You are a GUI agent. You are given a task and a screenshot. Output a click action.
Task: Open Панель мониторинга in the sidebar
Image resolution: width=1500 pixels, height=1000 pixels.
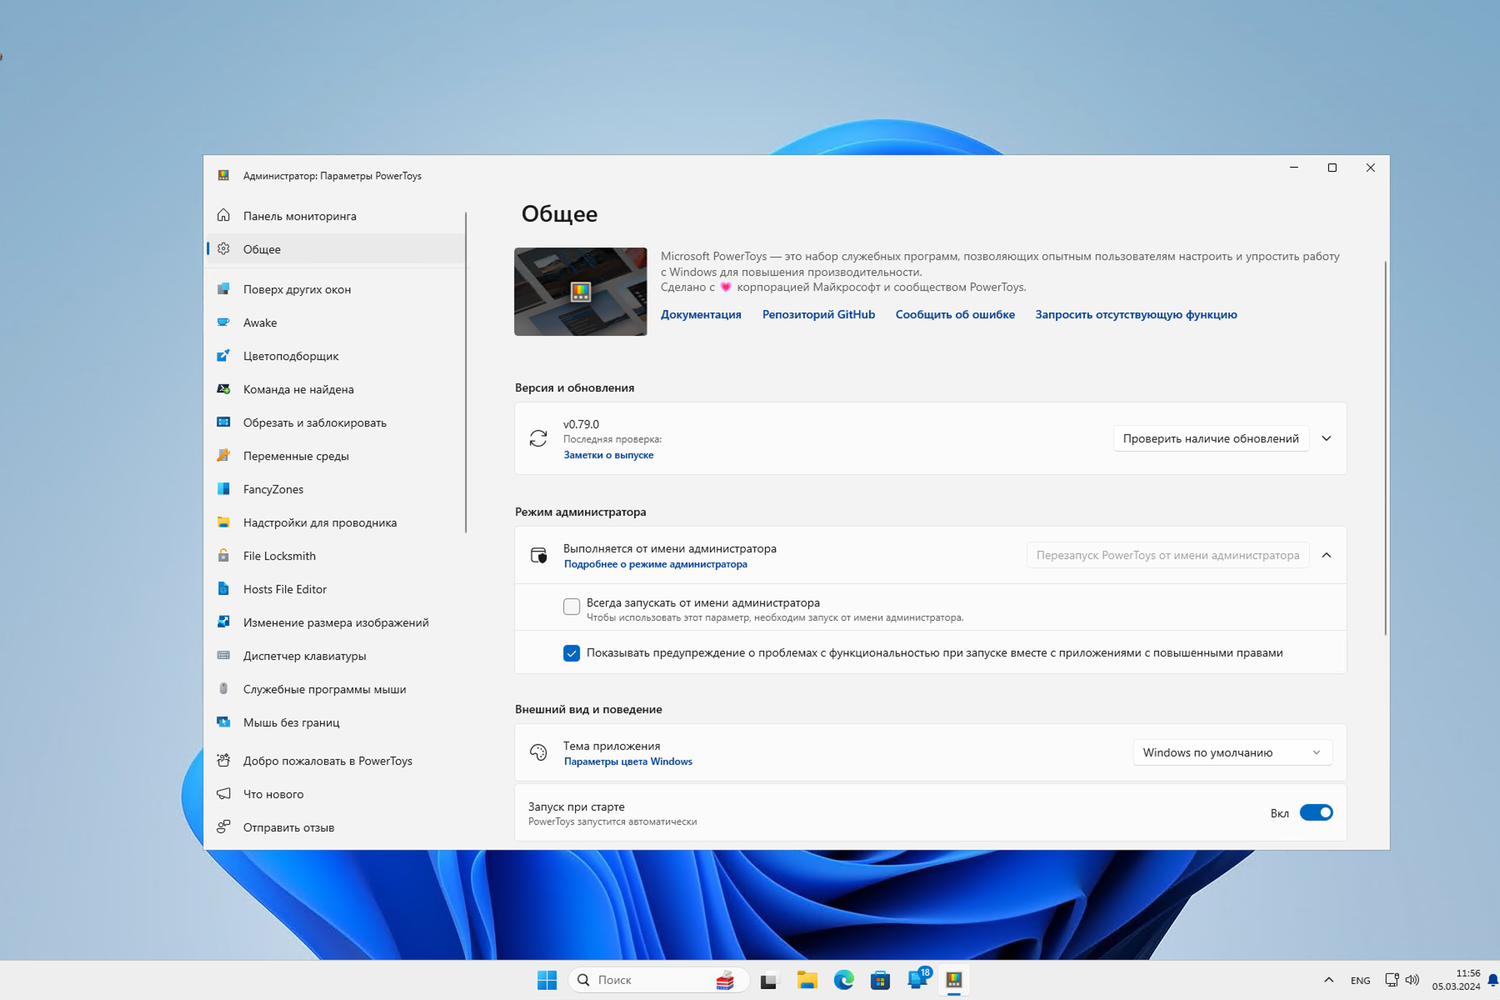(x=336, y=215)
